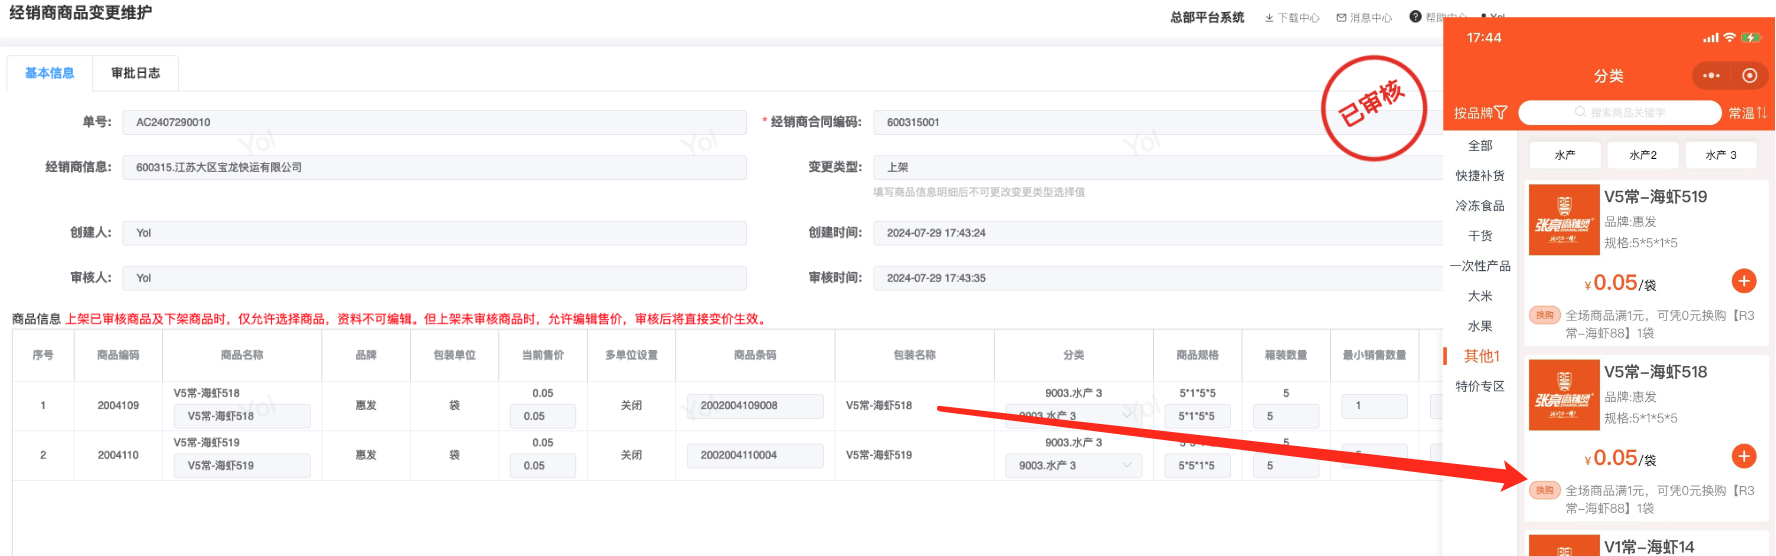Viewport: 1776px width, 556px height.
Task: Edit barcode input 2002004109008
Action: 755,406
